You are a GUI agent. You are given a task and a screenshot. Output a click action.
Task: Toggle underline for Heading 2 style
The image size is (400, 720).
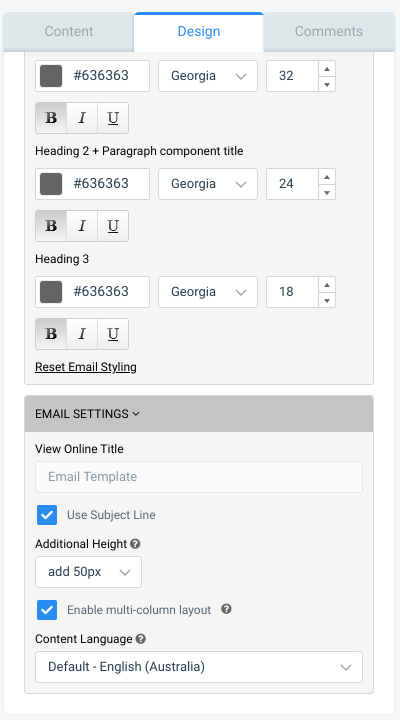pyautogui.click(x=113, y=226)
